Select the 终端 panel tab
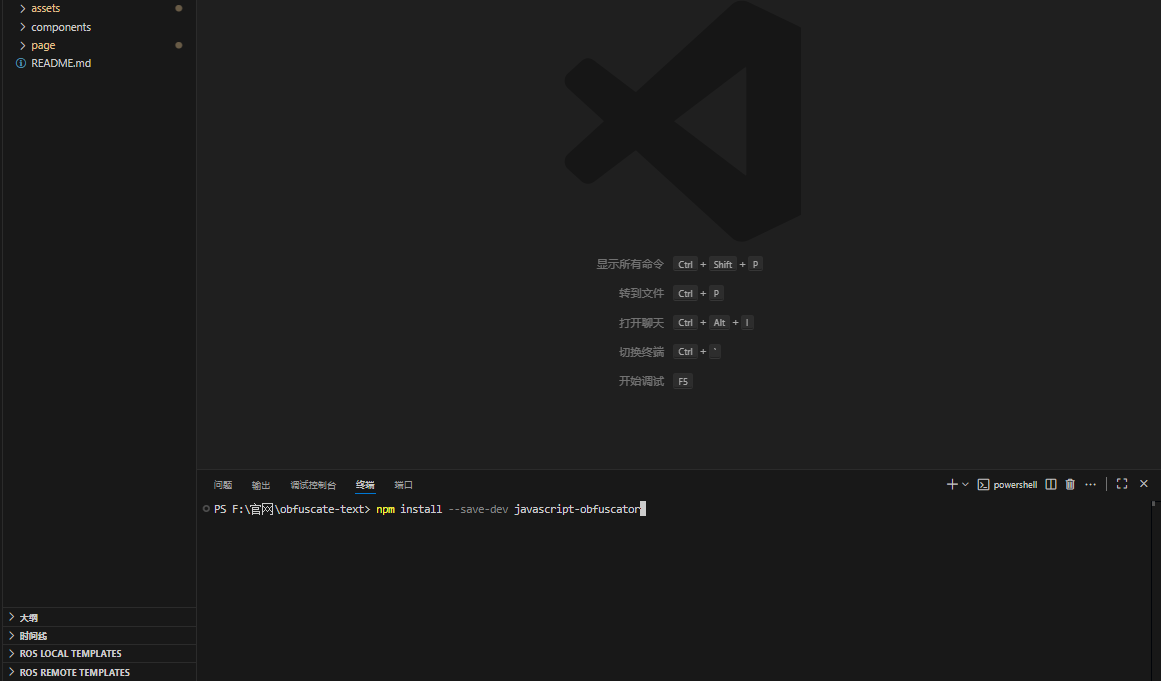Viewport: 1161px width, 681px height. pos(365,485)
